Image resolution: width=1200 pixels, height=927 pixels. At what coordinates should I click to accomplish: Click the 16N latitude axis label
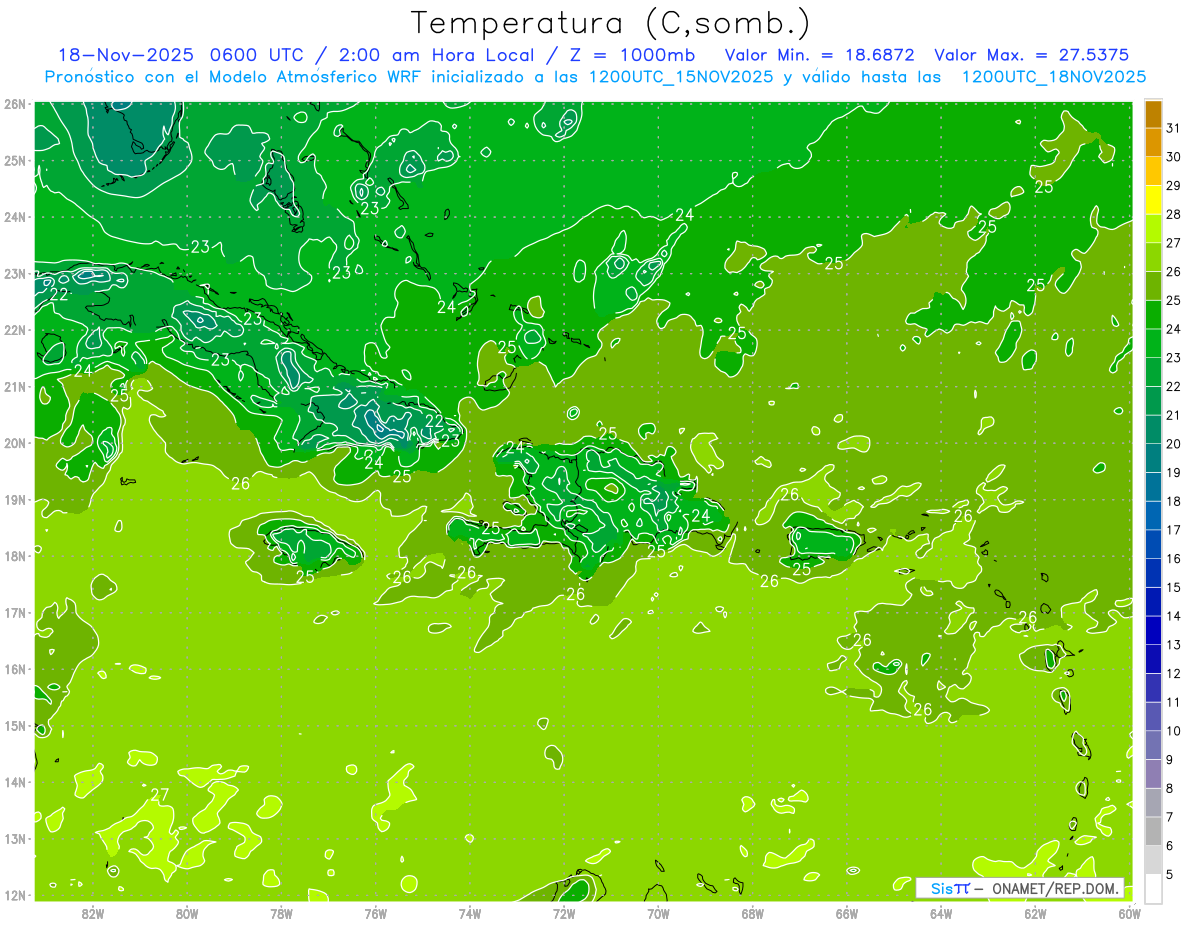click(14, 669)
